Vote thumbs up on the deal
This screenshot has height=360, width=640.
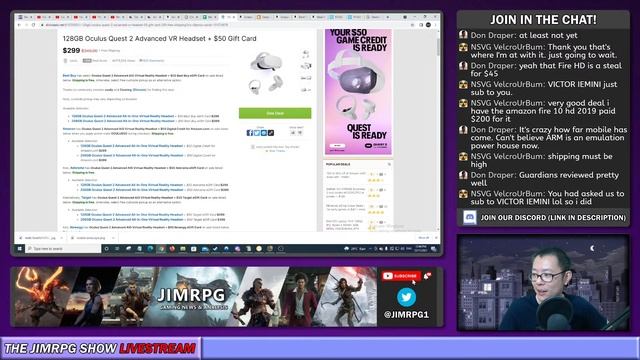(293, 133)
